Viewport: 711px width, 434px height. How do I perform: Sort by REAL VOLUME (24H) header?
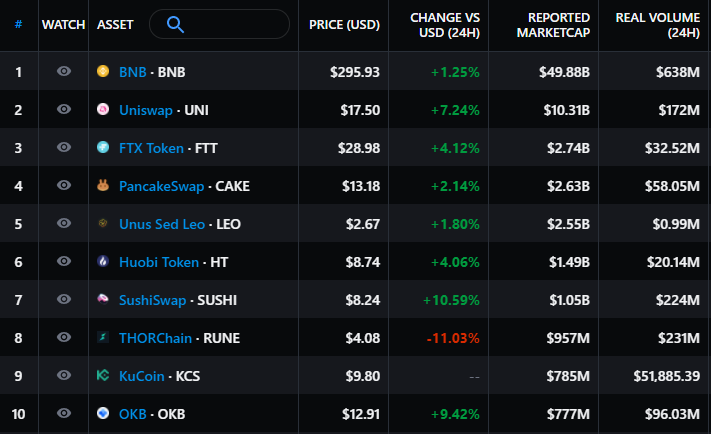pos(657,25)
